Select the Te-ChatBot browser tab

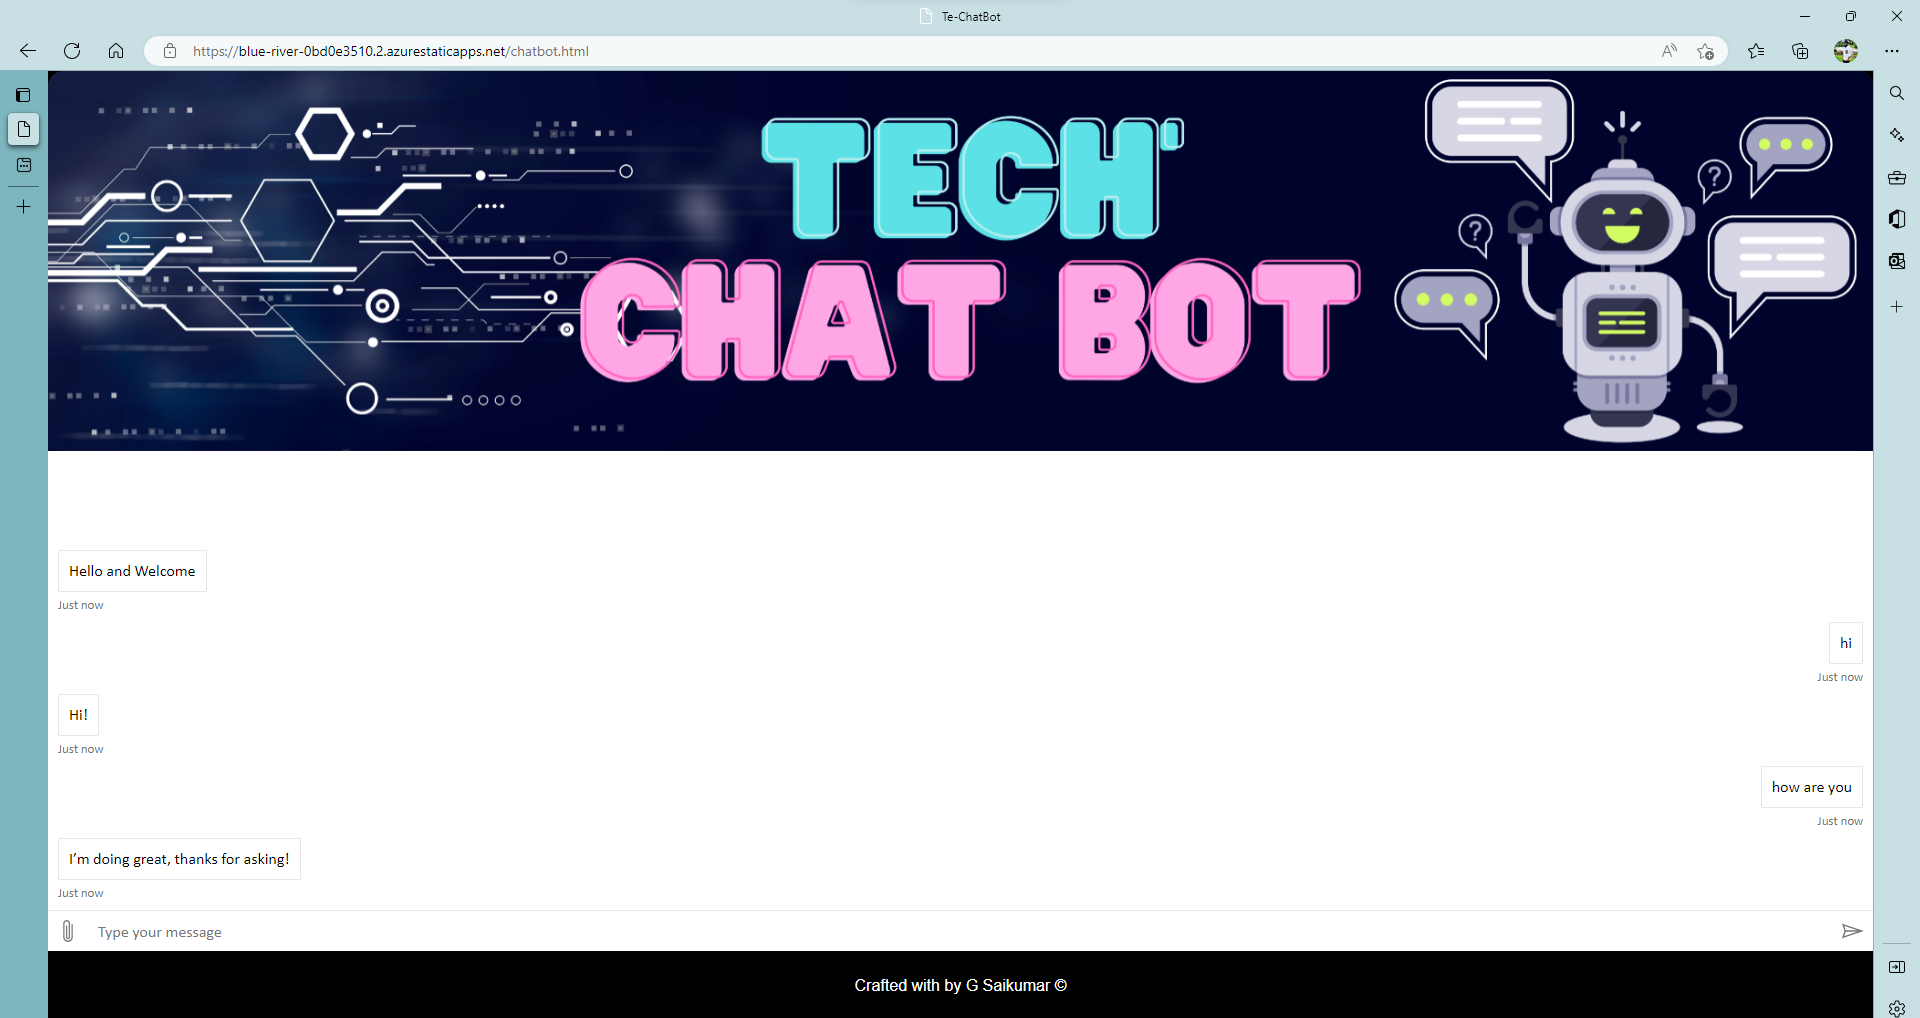pos(958,16)
